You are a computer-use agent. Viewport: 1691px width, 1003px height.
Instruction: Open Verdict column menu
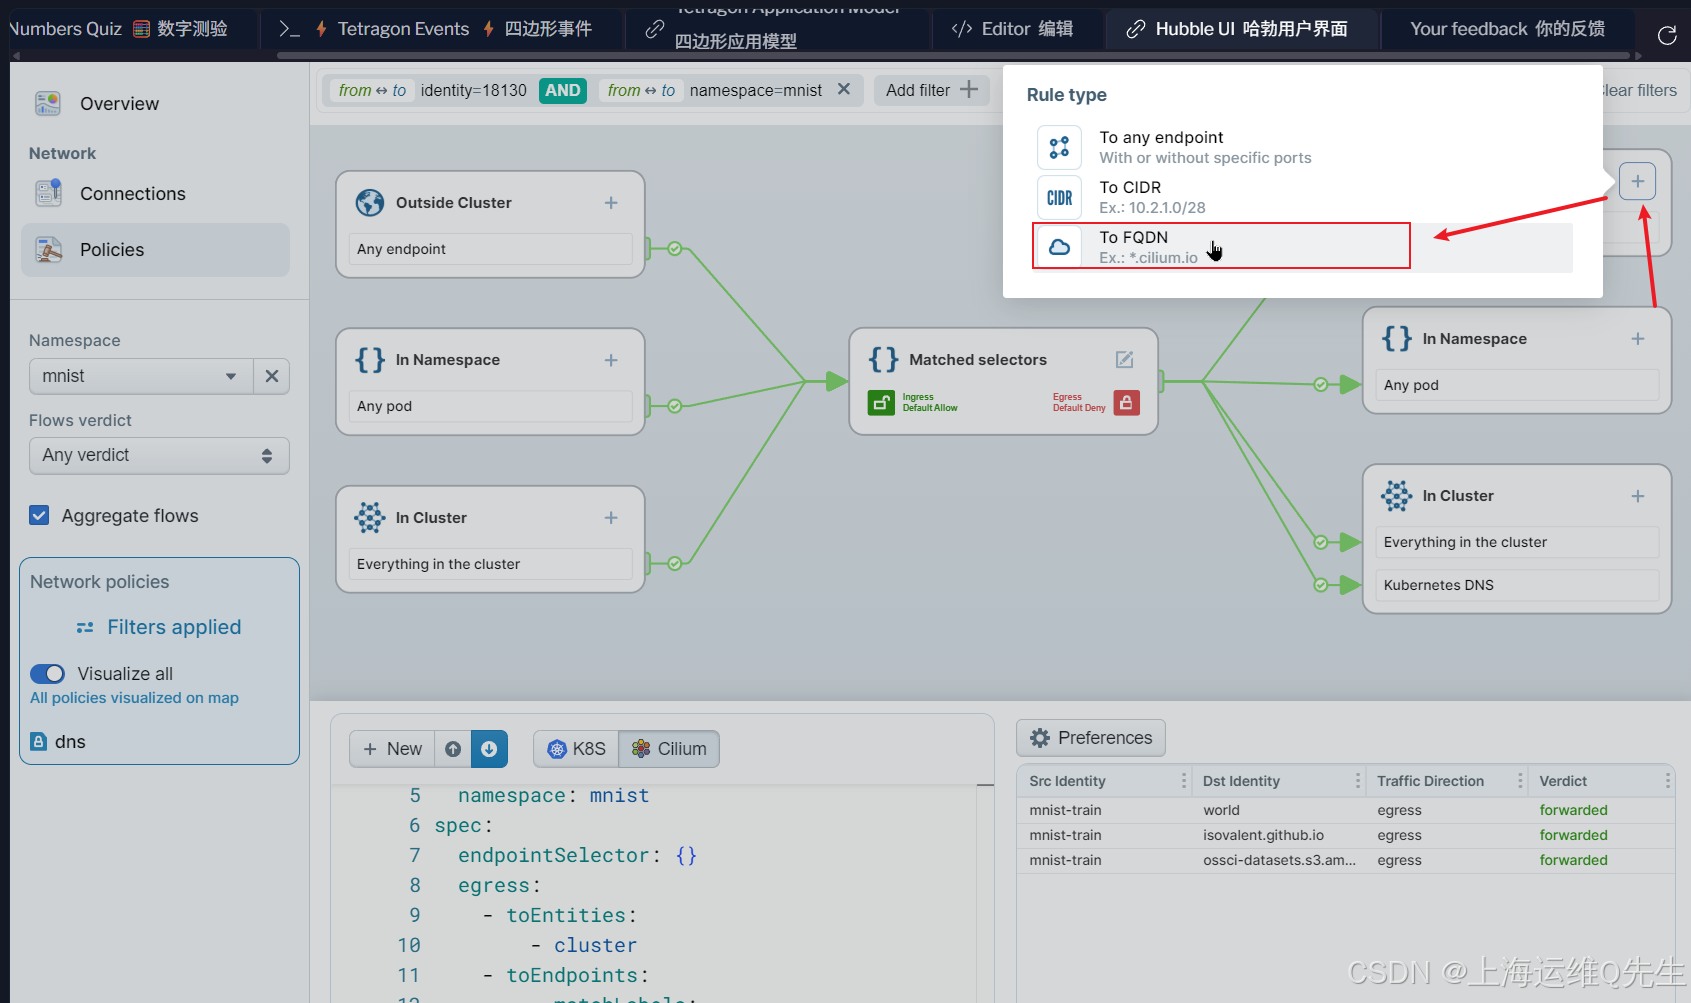1667,781
